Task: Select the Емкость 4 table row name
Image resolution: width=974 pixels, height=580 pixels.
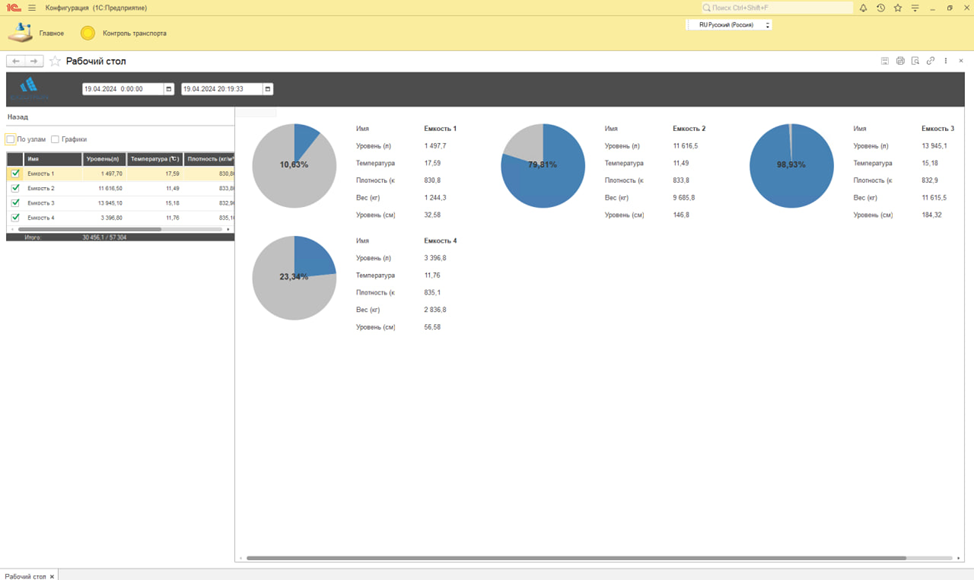Action: pyautogui.click(x=41, y=218)
